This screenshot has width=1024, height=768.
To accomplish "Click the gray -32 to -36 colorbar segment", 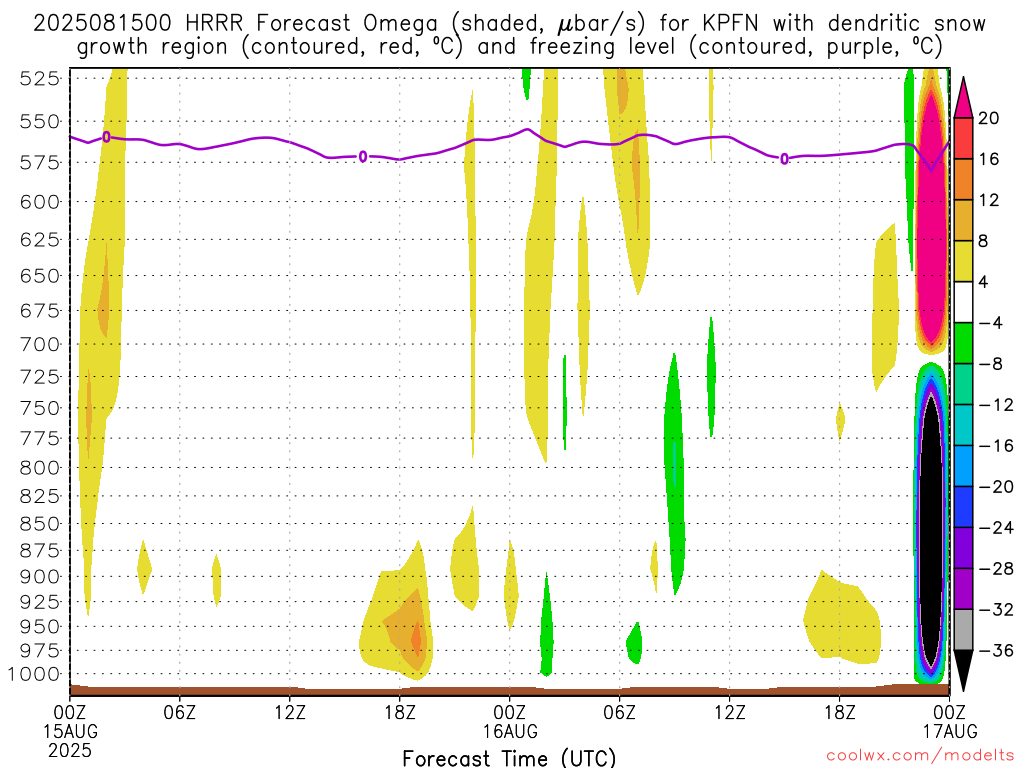I will tap(963, 630).
